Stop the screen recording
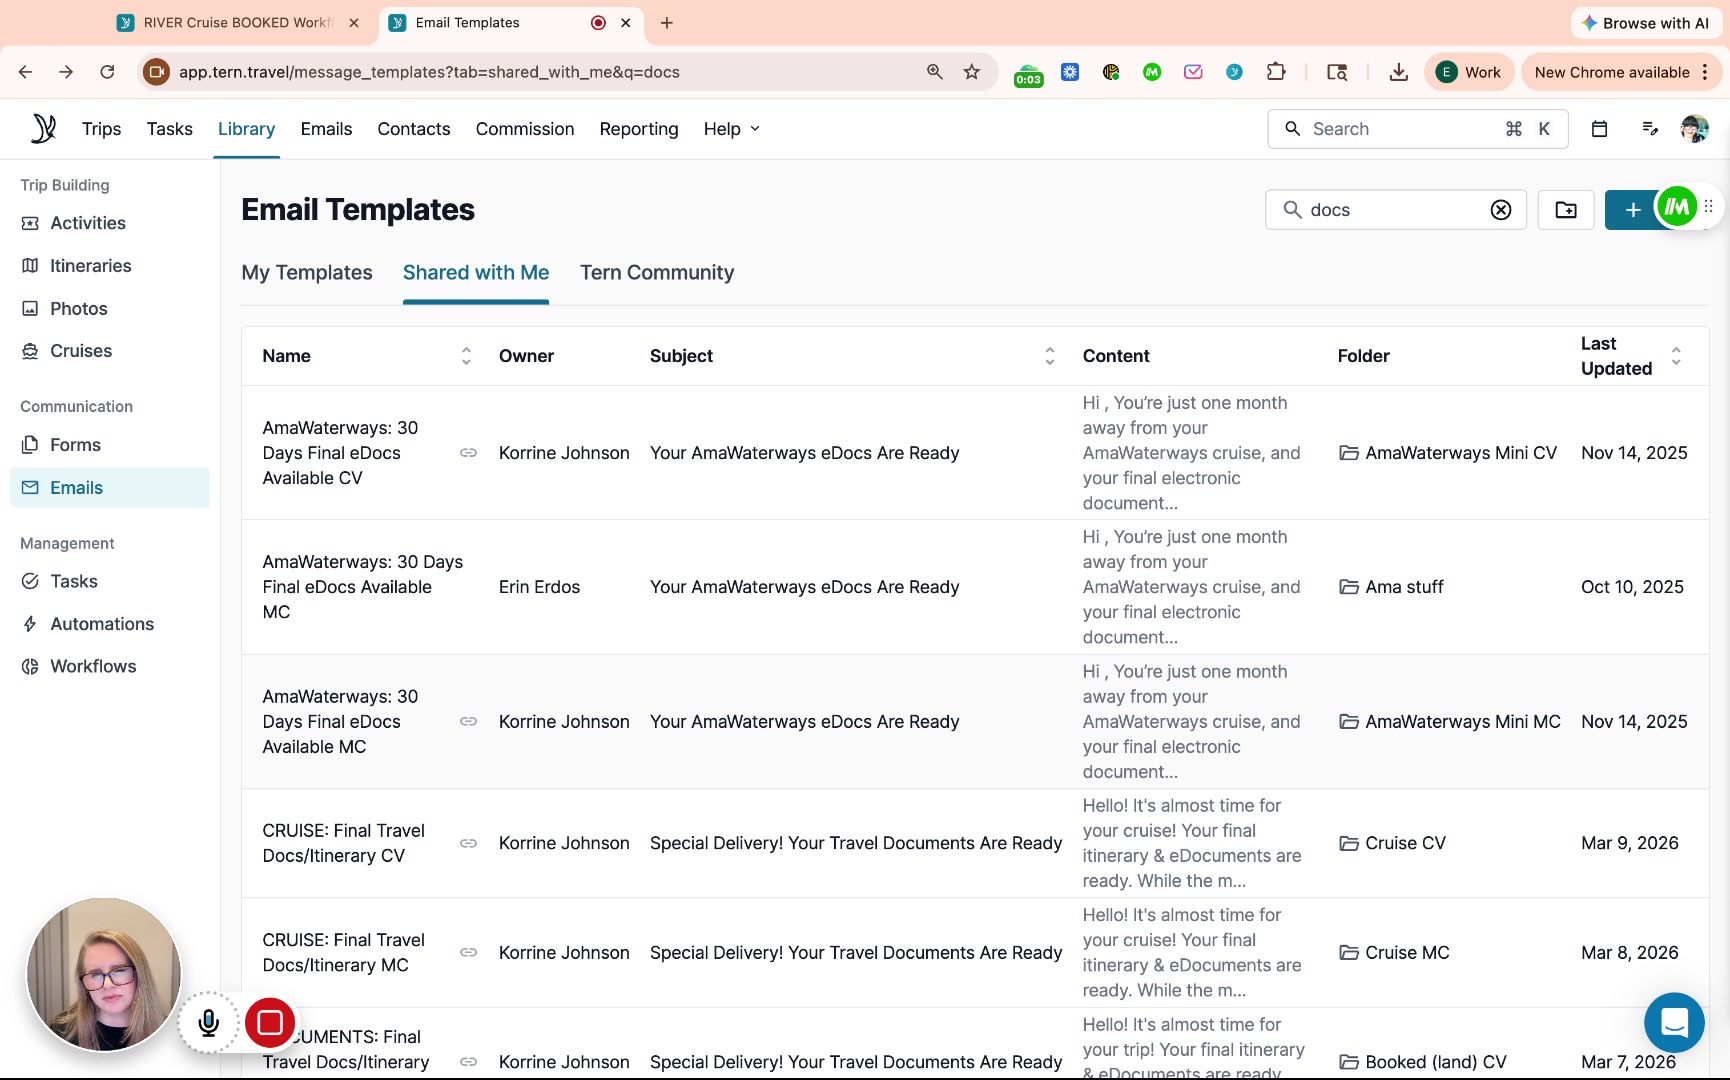Screen dimensions: 1730x1080 click(x=270, y=1022)
